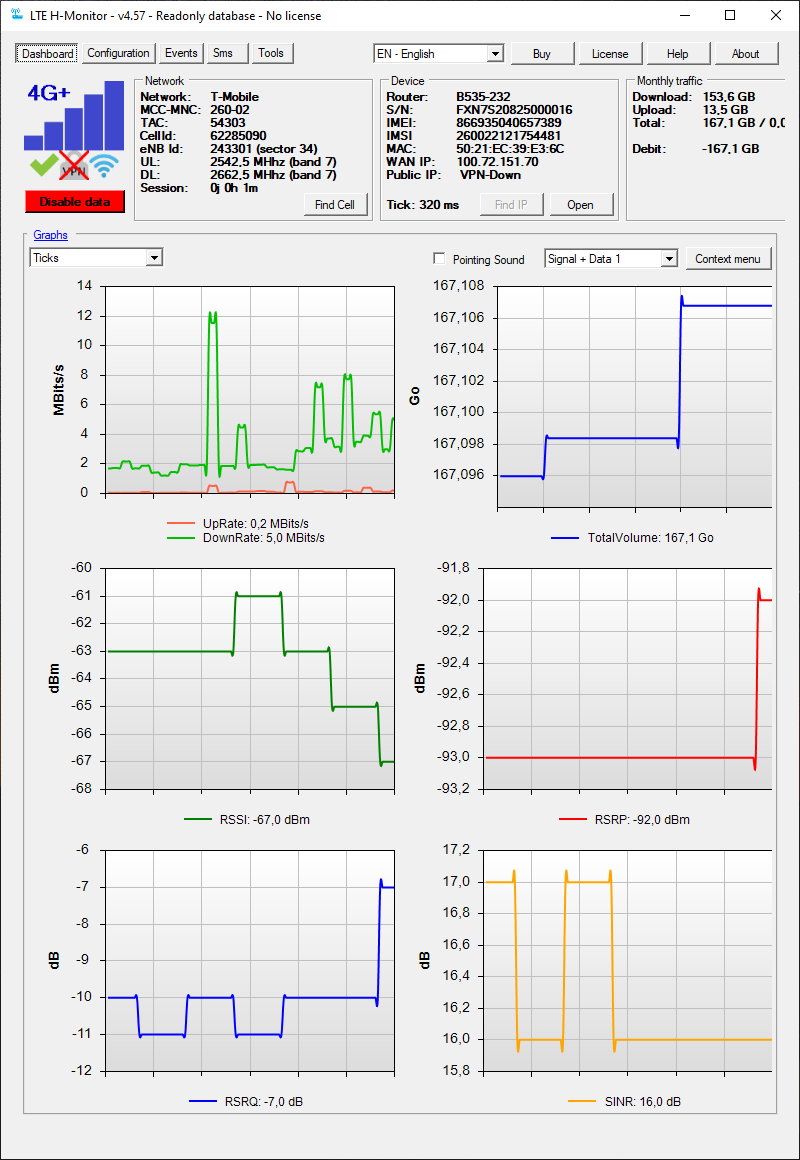
Task: Click the 4G+ signal bars icon
Action: [74, 115]
